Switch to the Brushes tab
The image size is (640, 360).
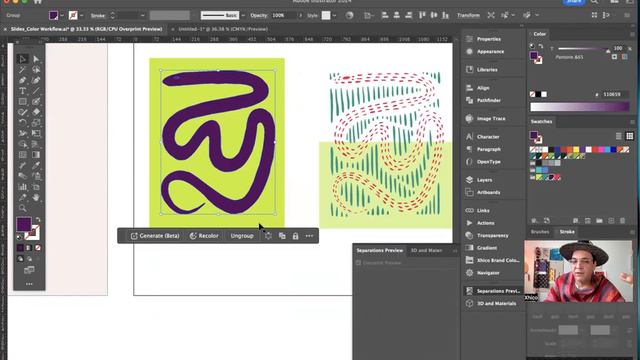point(540,232)
